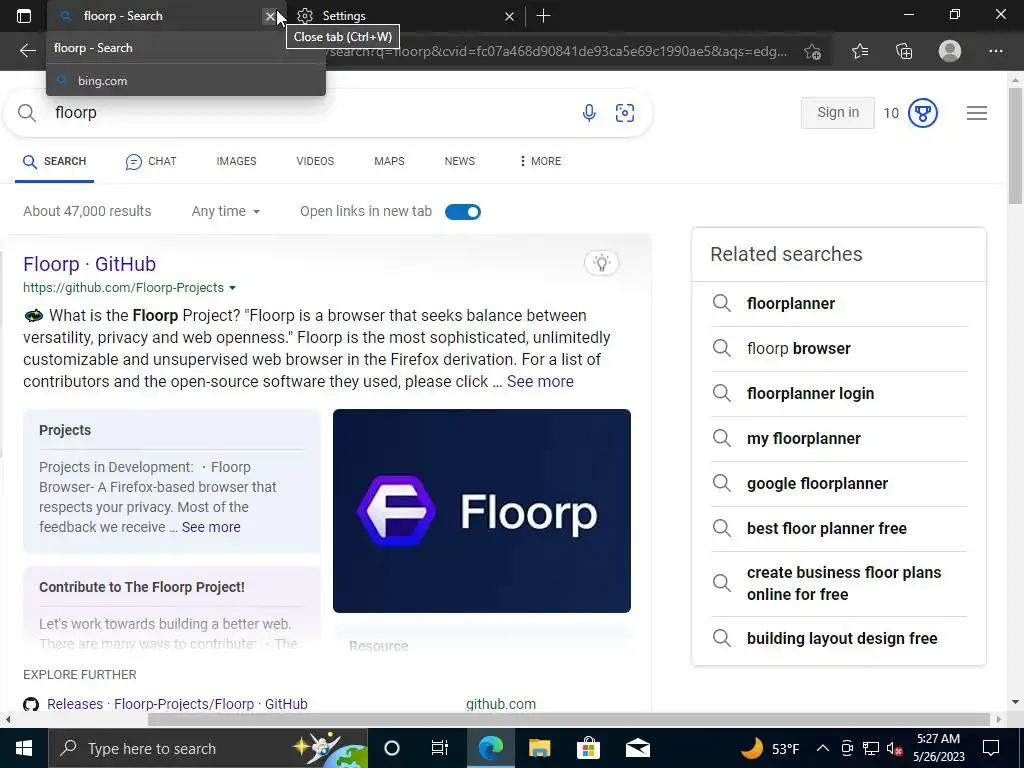Open Microsoft Store from taskbar
The width and height of the screenshot is (1024, 768).
pyautogui.click(x=588, y=748)
